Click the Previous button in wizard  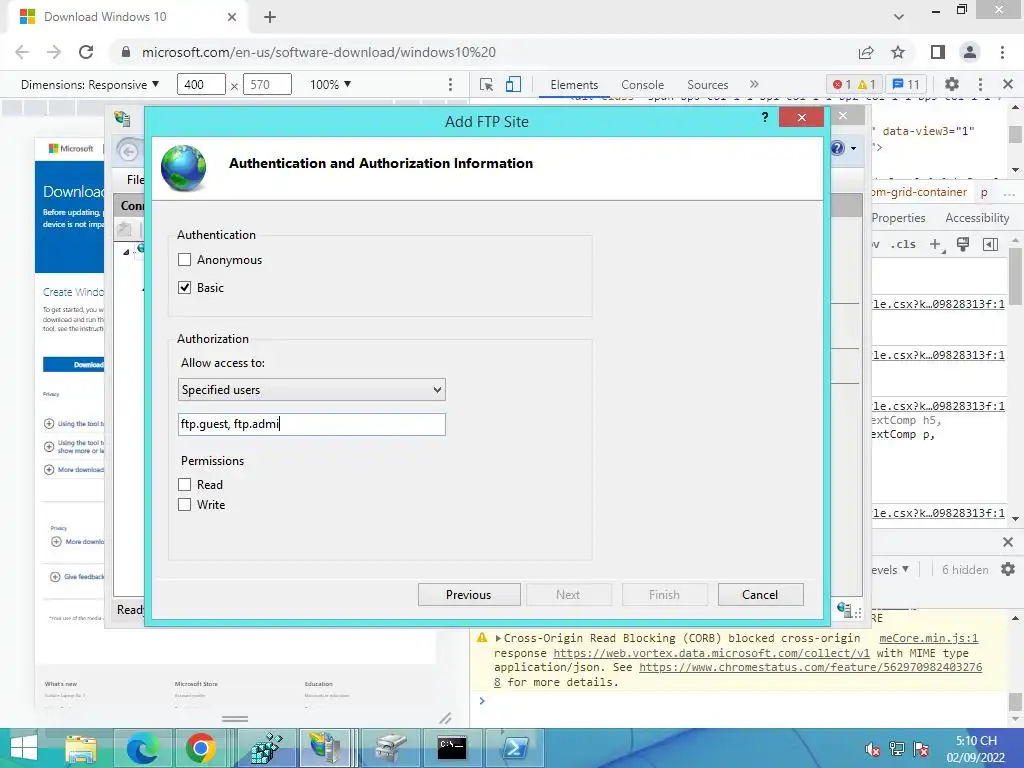point(469,595)
